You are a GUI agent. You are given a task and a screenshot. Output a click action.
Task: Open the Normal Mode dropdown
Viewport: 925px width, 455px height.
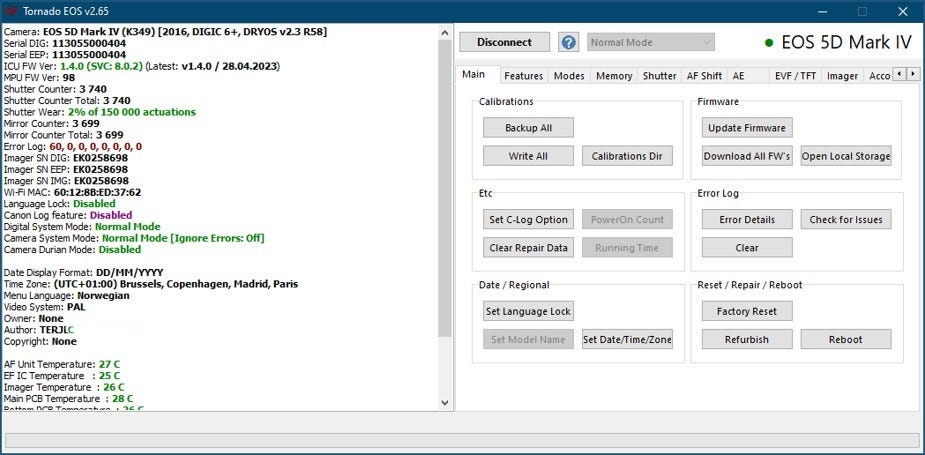[x=651, y=42]
